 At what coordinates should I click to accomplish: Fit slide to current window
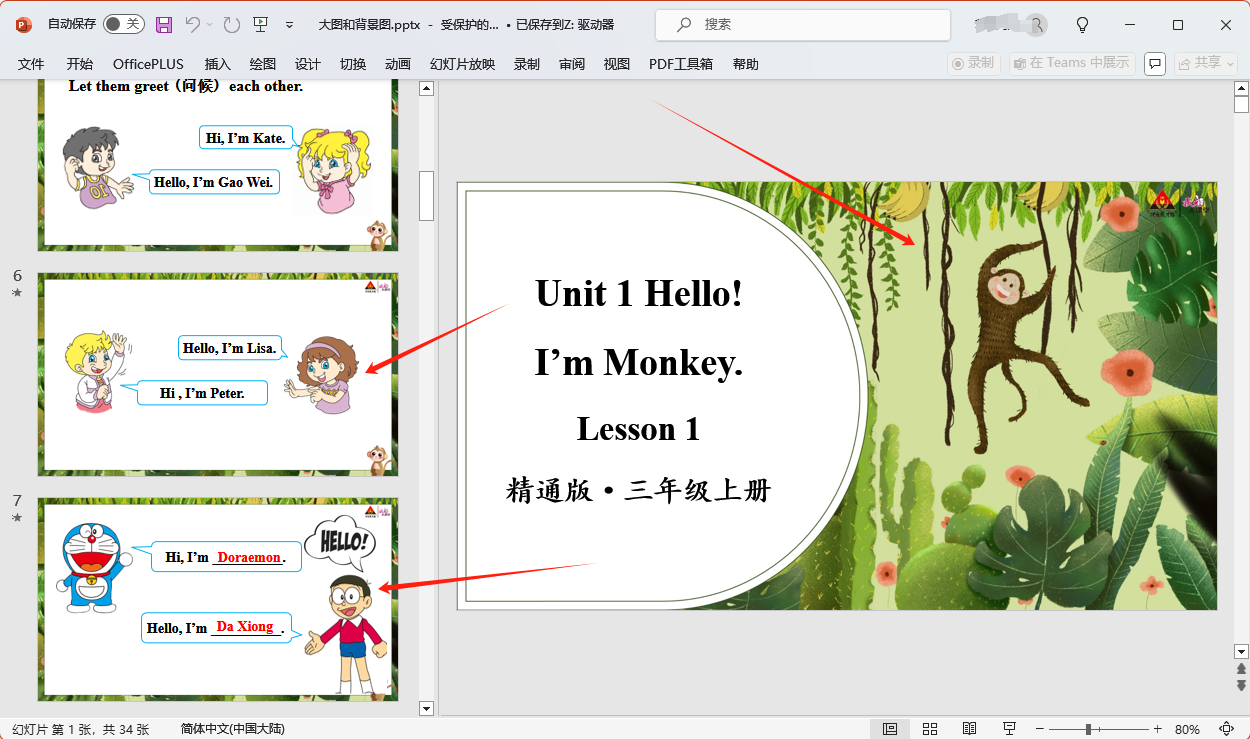[1227, 729]
